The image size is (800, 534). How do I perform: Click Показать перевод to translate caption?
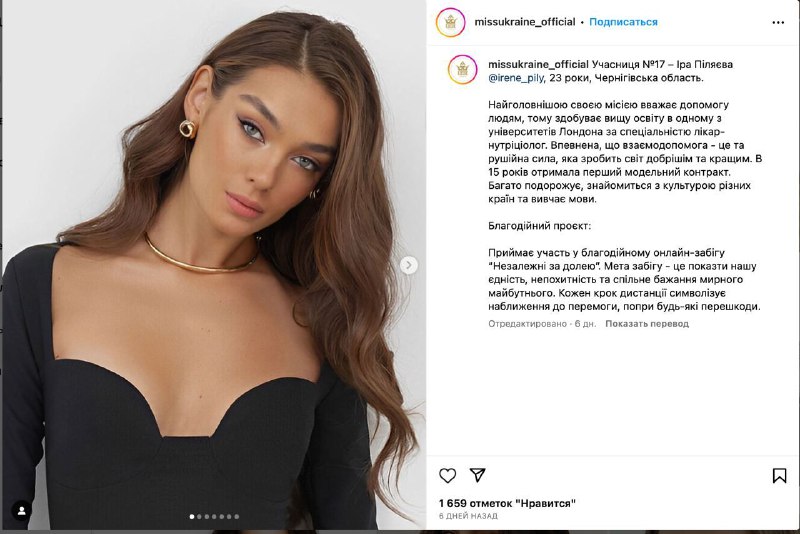(647, 323)
